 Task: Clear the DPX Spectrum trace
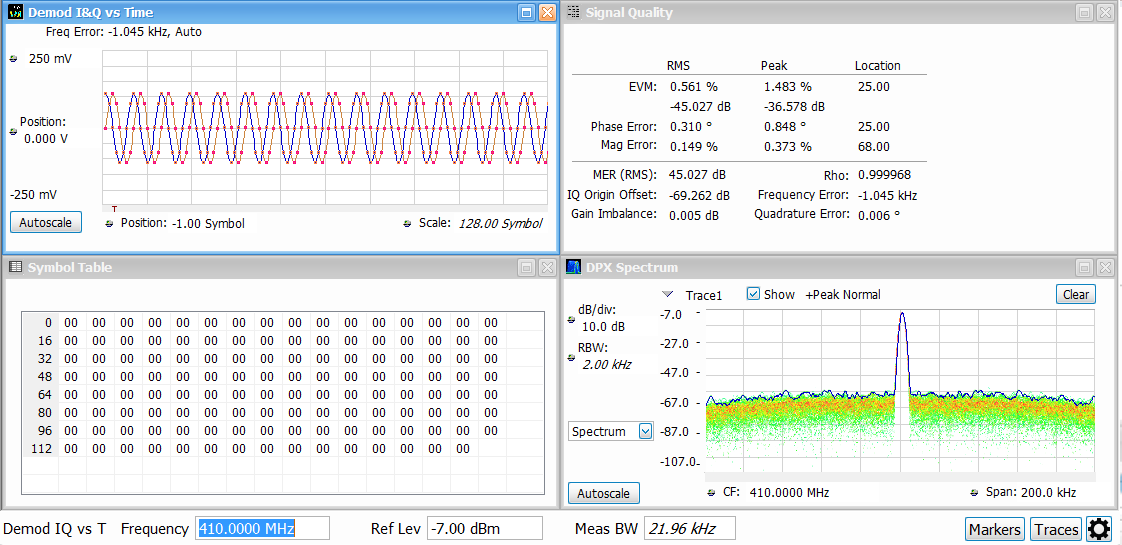[1075, 294]
